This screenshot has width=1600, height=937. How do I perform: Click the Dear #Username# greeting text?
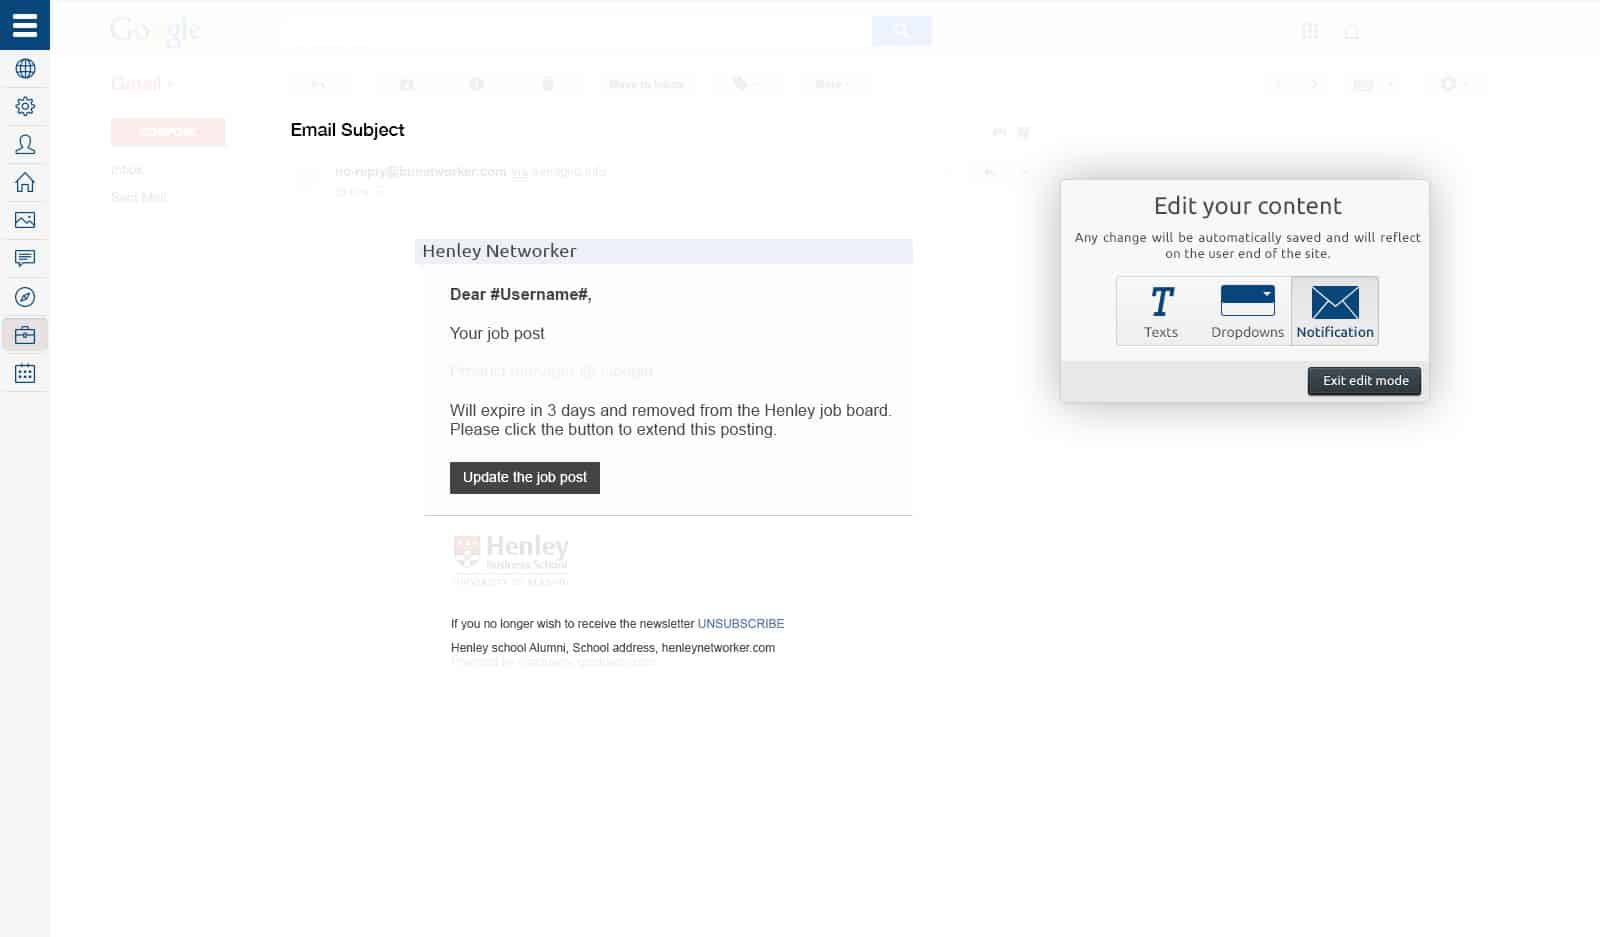click(520, 294)
